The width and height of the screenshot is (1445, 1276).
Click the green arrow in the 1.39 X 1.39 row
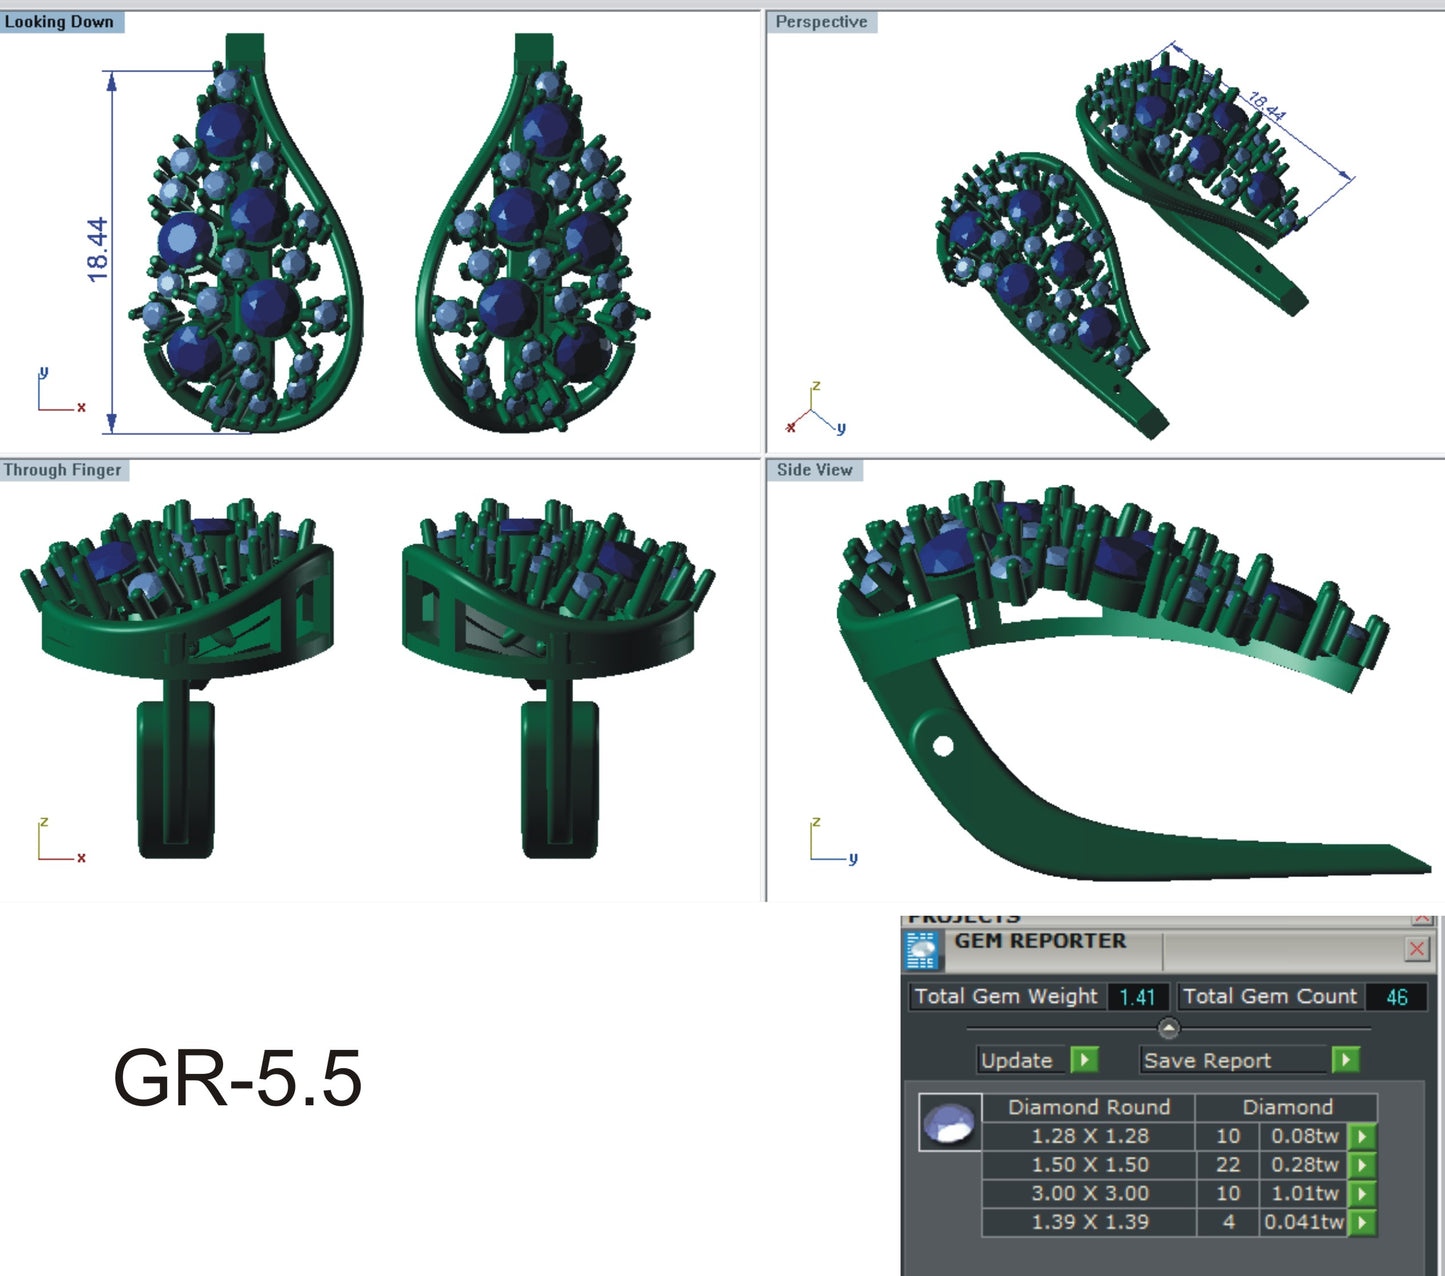(1362, 1222)
